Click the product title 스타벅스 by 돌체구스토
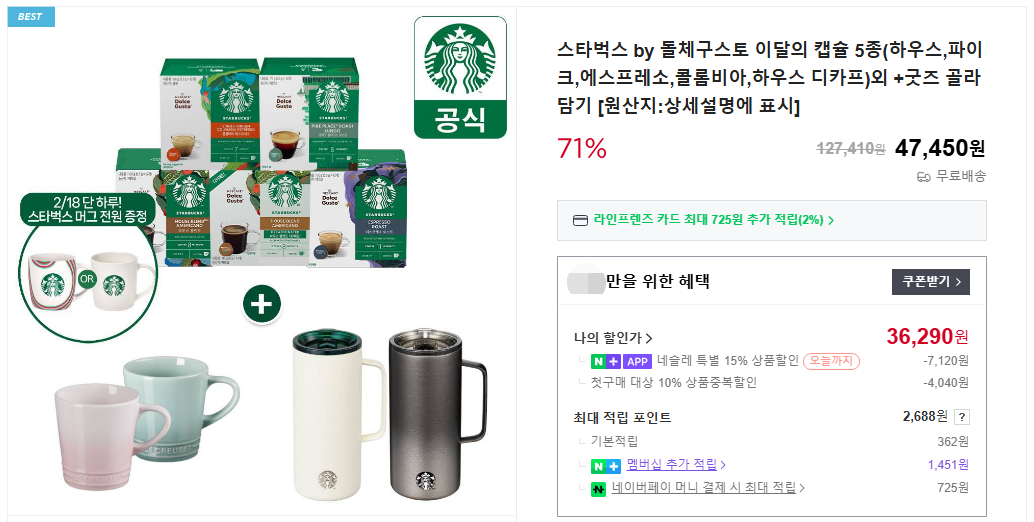Viewport: 1034px width, 522px height. click(770, 77)
